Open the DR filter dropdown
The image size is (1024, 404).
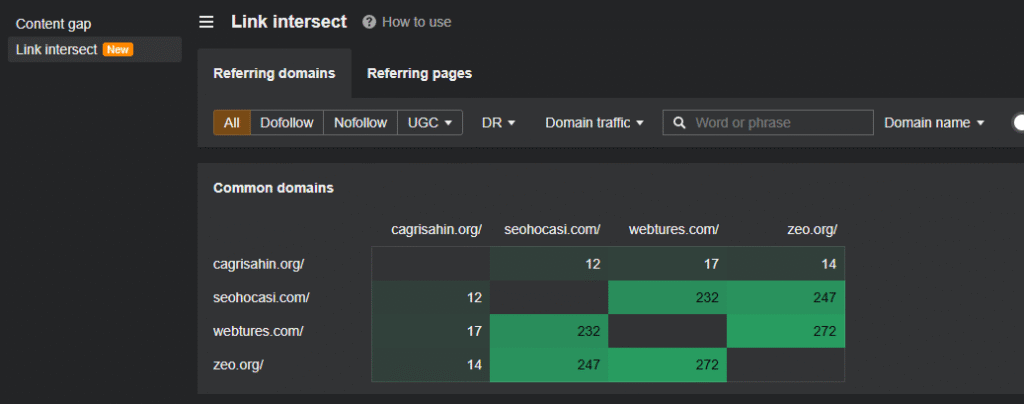point(499,123)
